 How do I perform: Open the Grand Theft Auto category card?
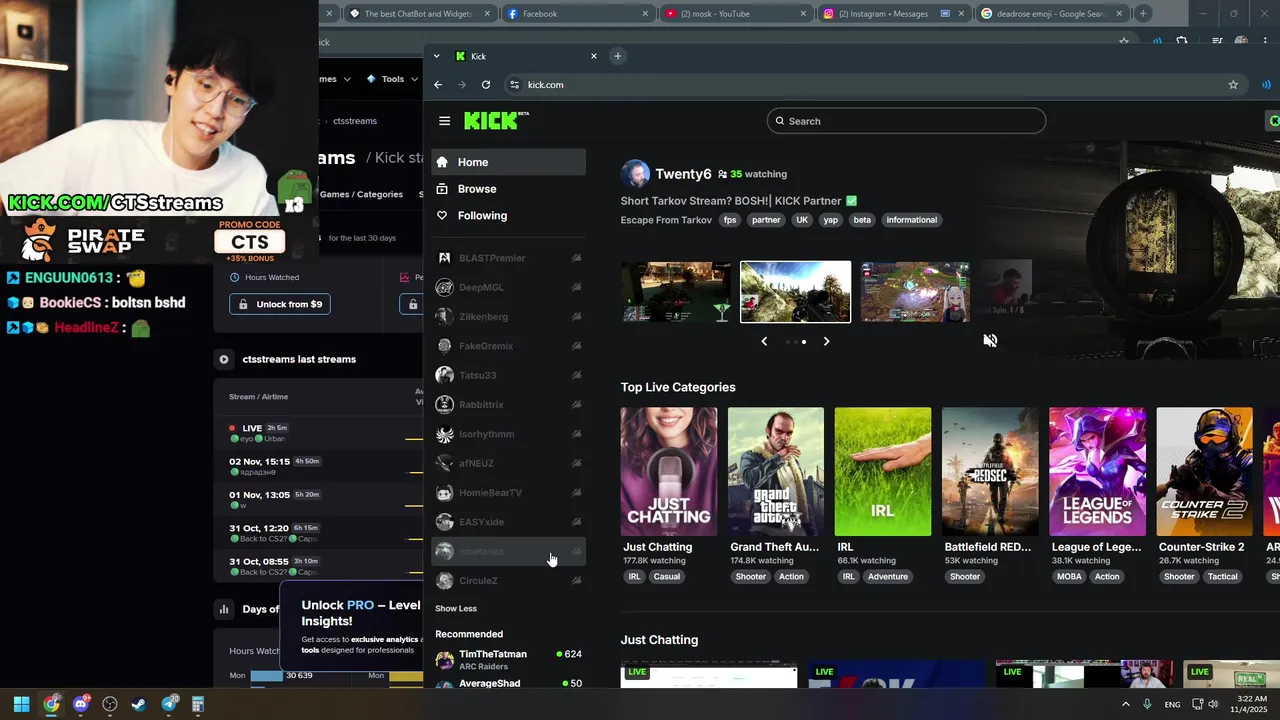[776, 471]
